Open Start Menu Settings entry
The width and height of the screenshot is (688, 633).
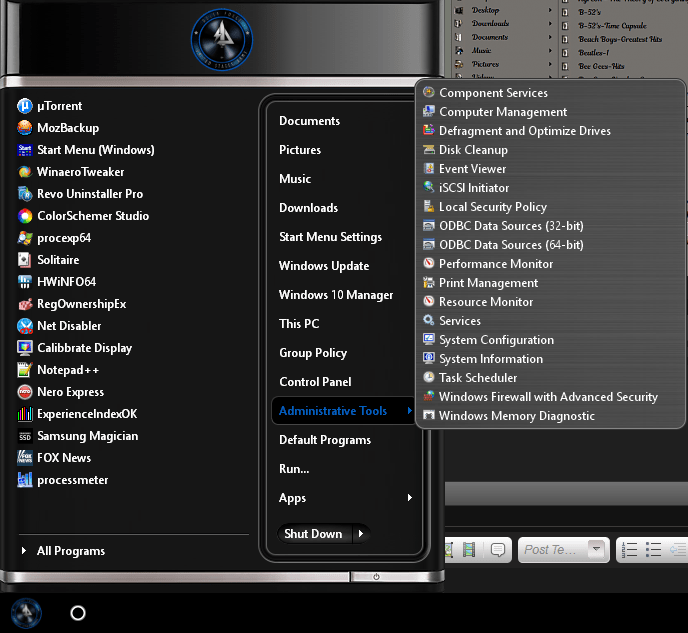click(x=330, y=237)
